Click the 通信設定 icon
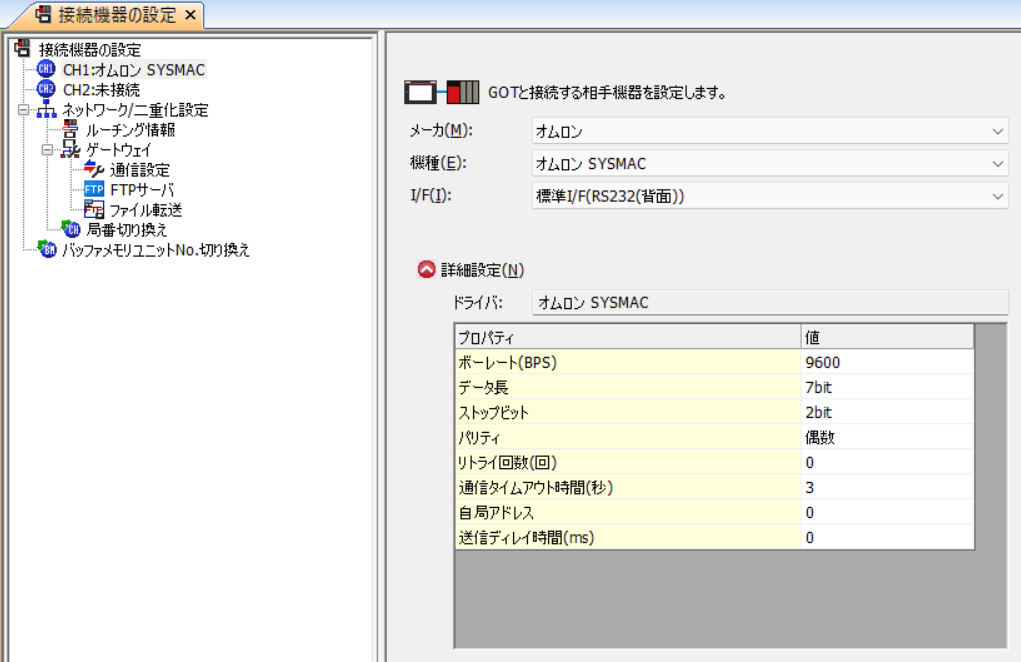Image resolution: width=1021 pixels, height=662 pixels. point(94,170)
